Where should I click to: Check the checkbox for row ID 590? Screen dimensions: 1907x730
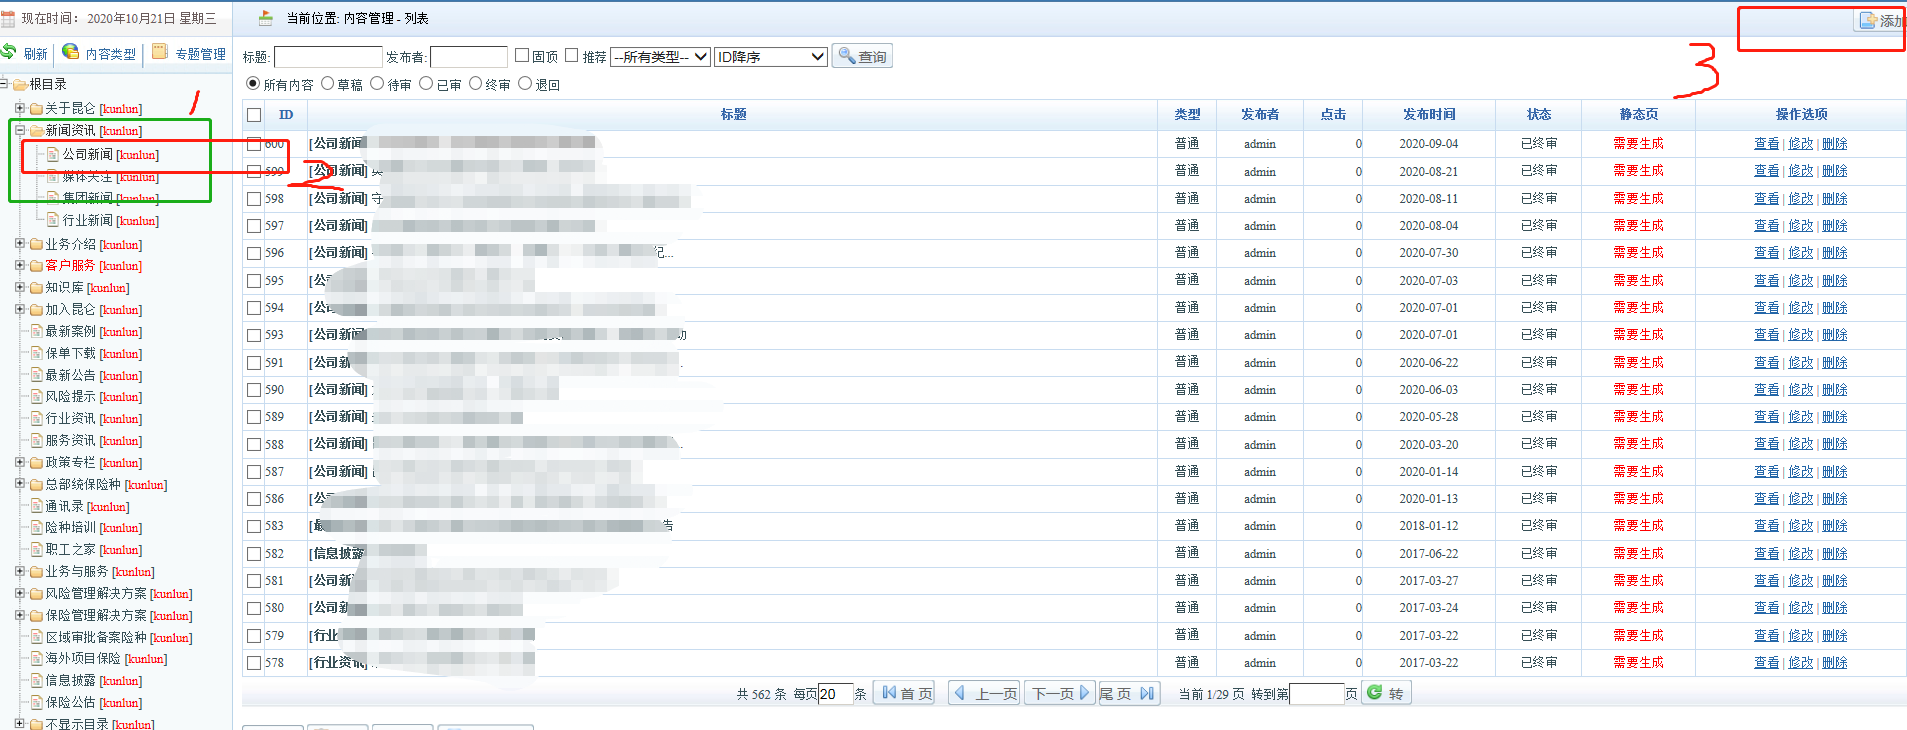tap(254, 390)
